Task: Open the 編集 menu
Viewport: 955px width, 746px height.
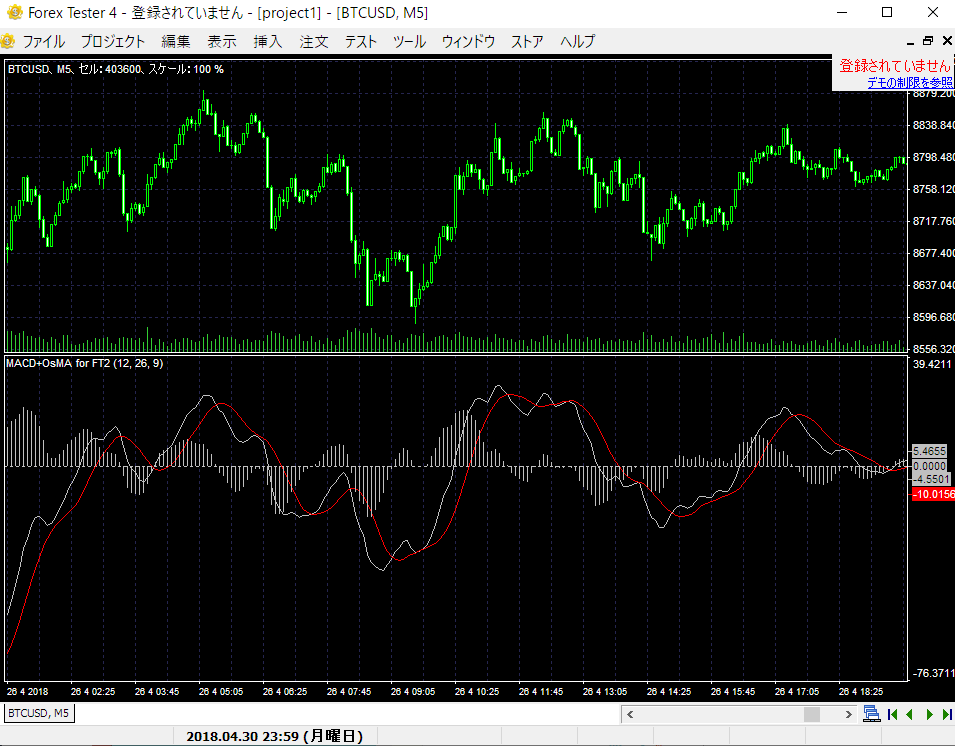Action: pyautogui.click(x=175, y=41)
